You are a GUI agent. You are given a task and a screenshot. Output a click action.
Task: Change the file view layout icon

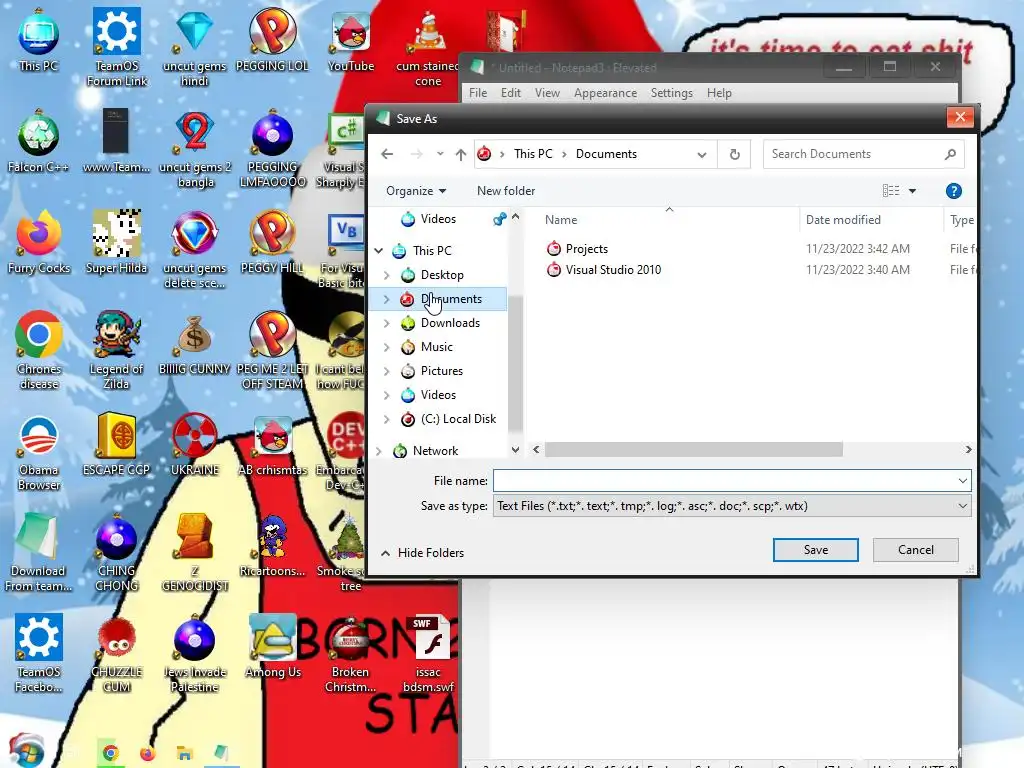pos(891,191)
